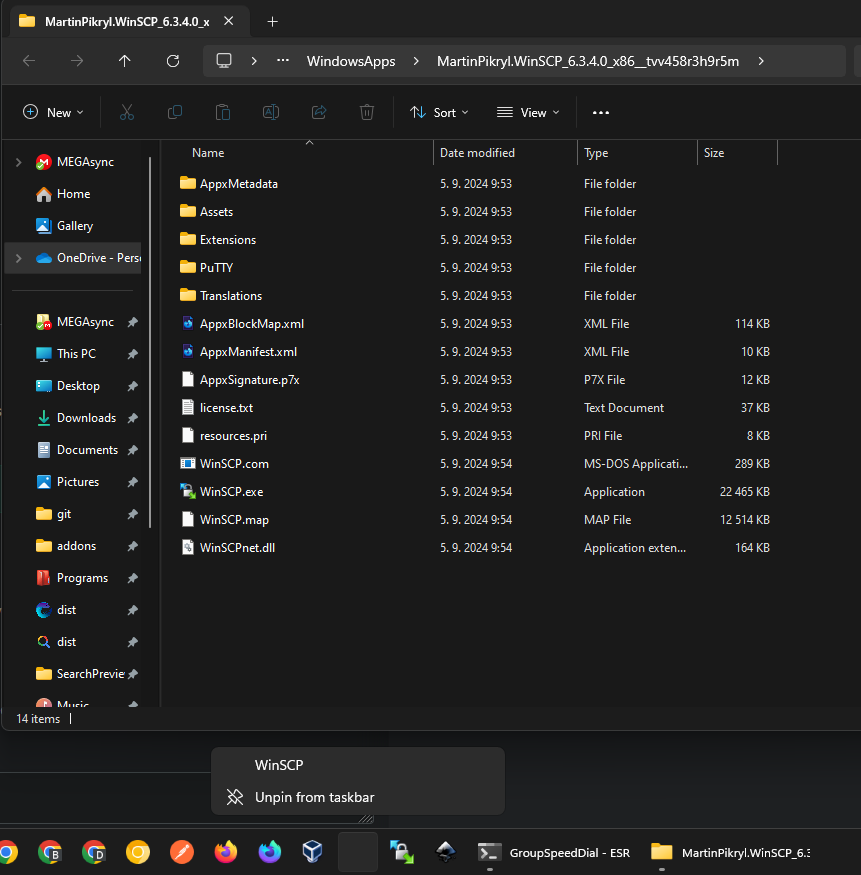
Task: Collapse the OneDrive sidebar entry
Action: pyautogui.click(x=18, y=258)
